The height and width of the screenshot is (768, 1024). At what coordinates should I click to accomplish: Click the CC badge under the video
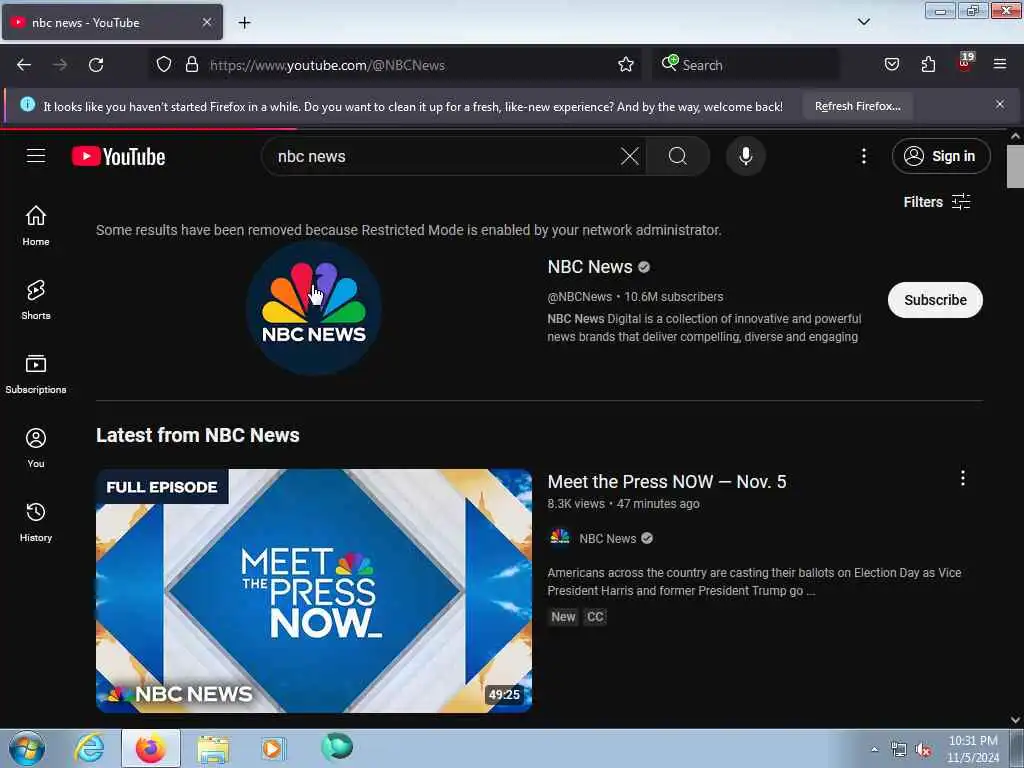pyautogui.click(x=594, y=616)
